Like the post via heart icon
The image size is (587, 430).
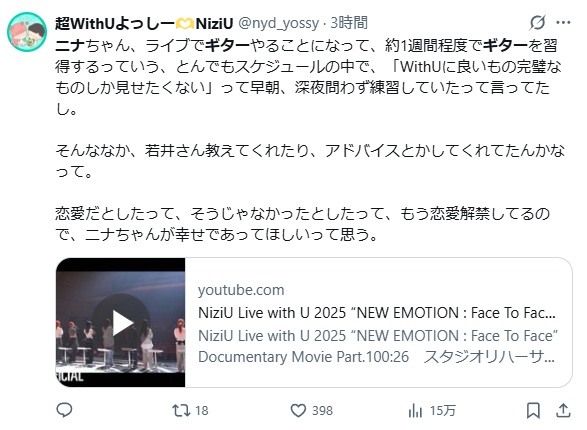[298, 411]
